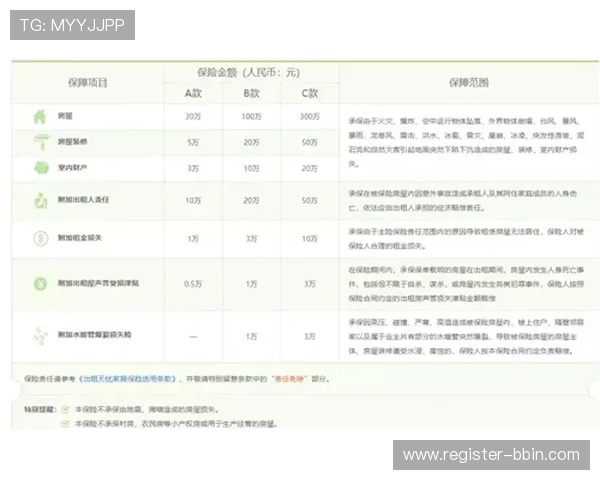Click the water drops icon for 附加水暖管爆裂损失险
600x480 pixels.
pyautogui.click(x=40, y=336)
